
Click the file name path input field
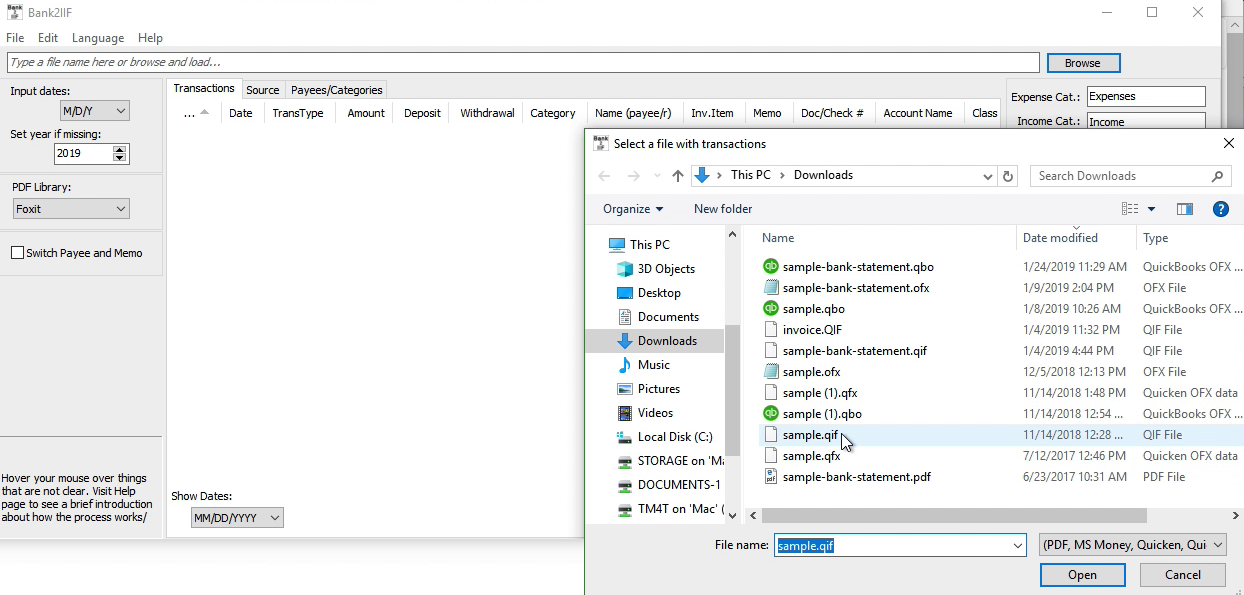[892, 545]
